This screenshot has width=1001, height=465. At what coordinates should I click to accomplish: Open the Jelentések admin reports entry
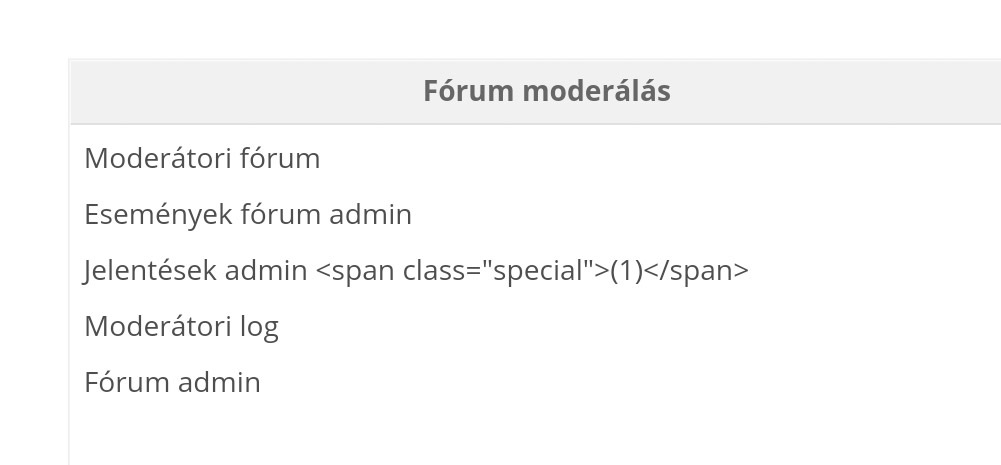416,271
